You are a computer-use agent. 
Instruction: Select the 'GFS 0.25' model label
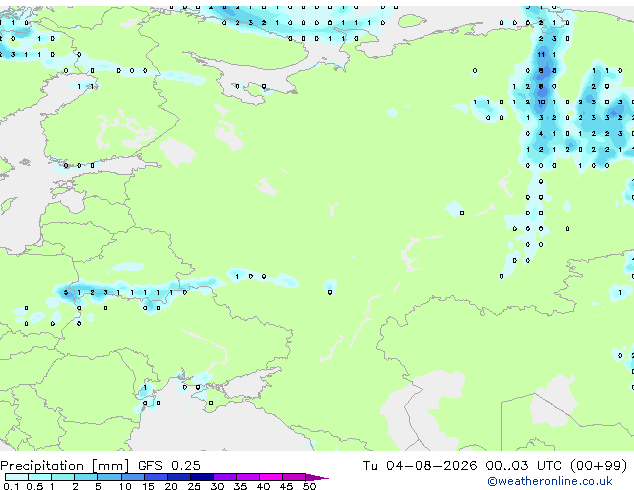click(169, 465)
